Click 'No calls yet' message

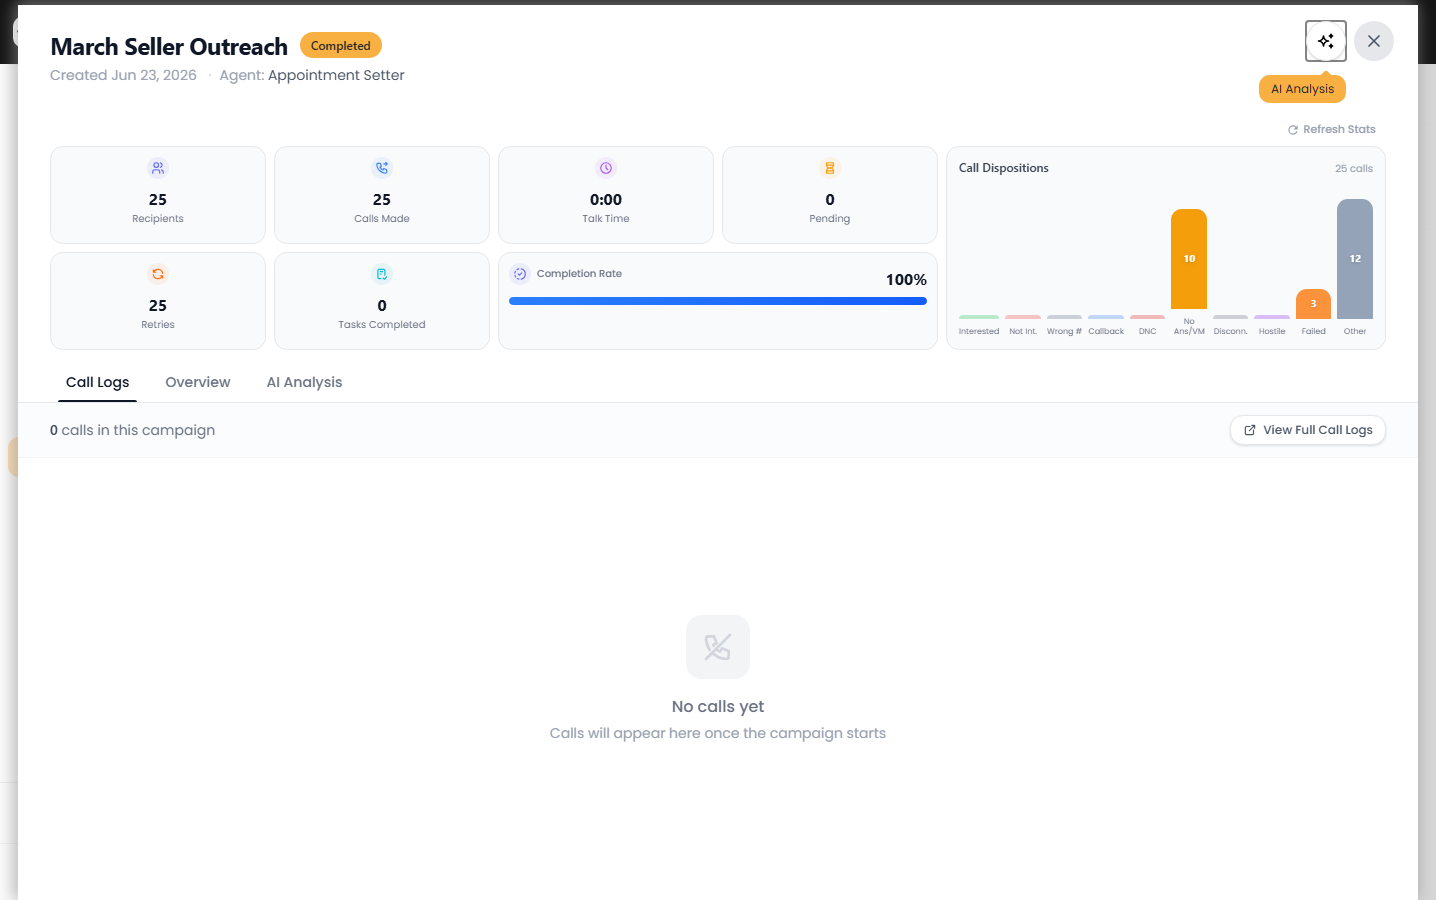click(718, 706)
